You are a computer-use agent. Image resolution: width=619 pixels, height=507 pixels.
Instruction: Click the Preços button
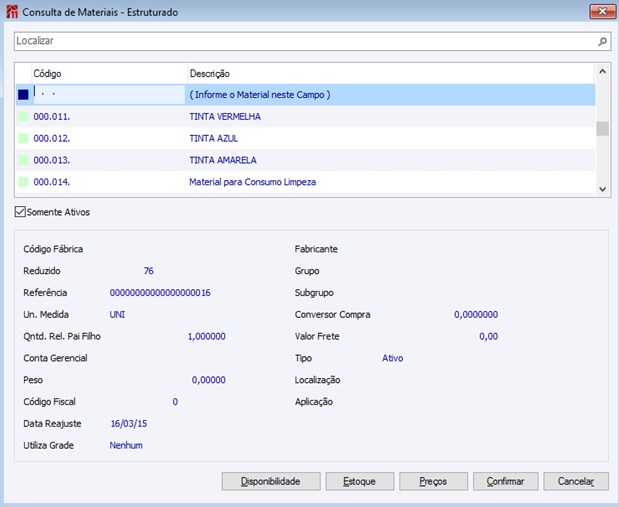[433, 481]
